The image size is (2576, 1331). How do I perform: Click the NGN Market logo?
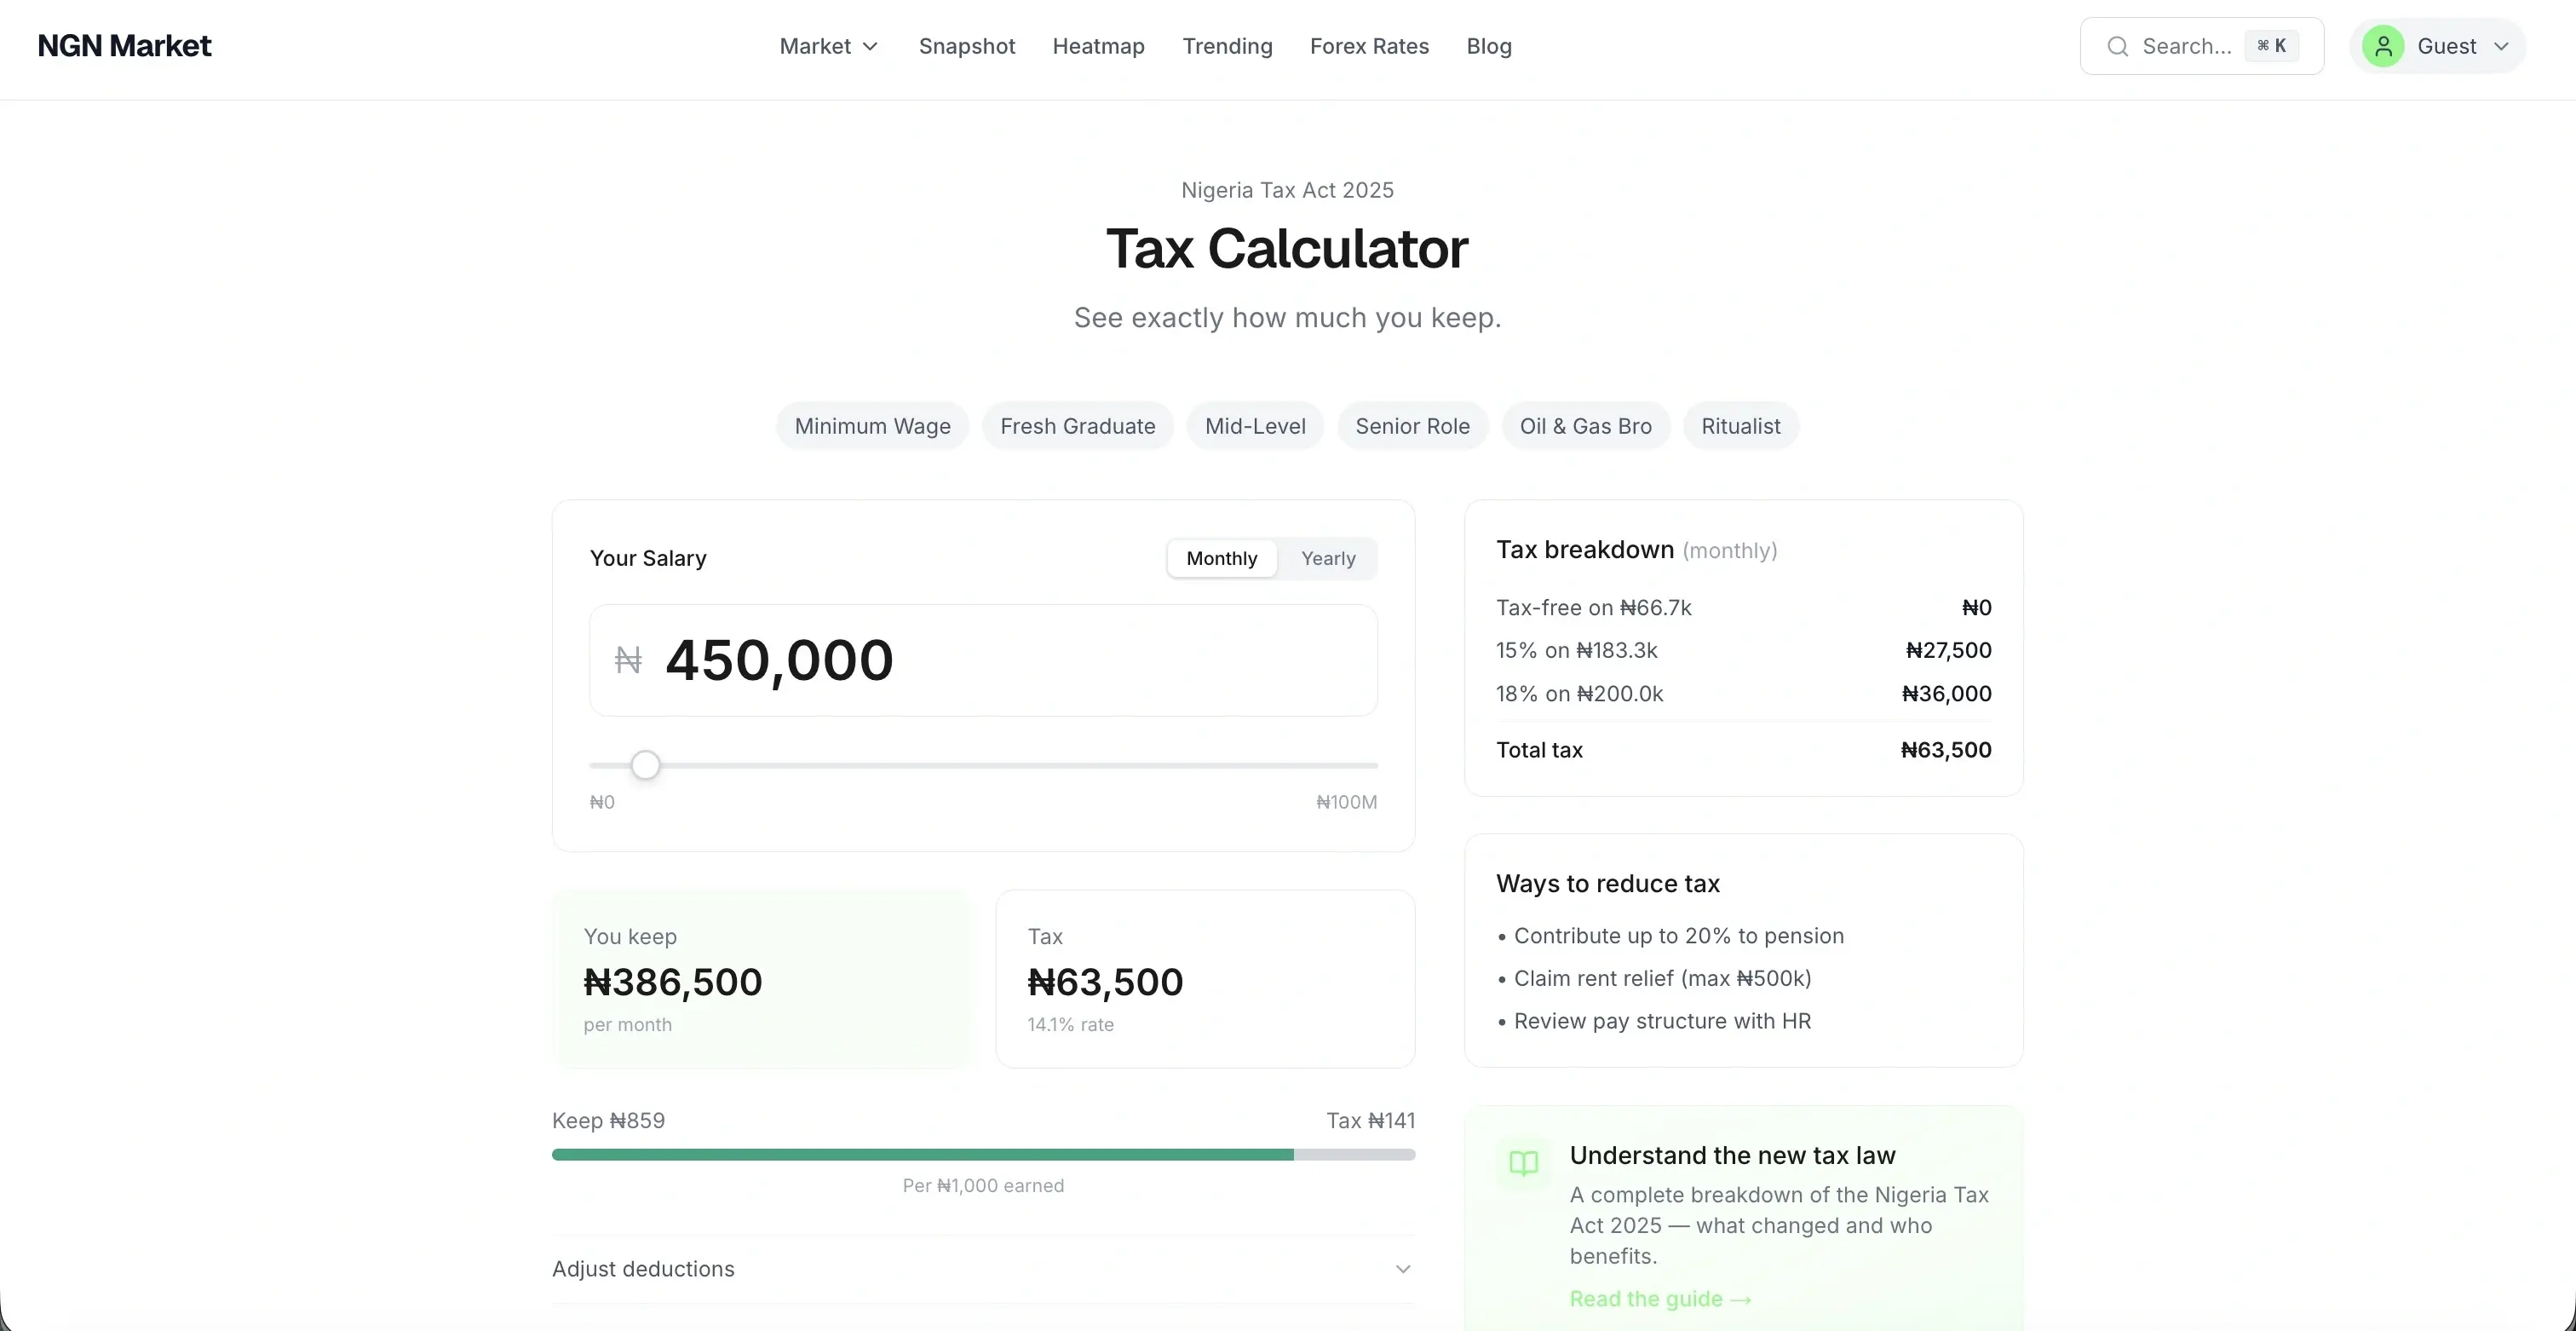point(123,45)
